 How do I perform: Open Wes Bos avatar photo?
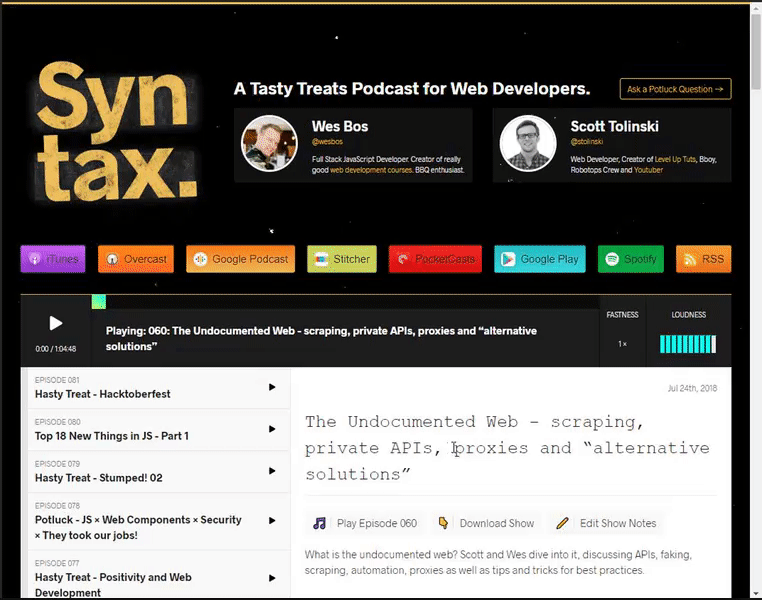tap(269, 143)
